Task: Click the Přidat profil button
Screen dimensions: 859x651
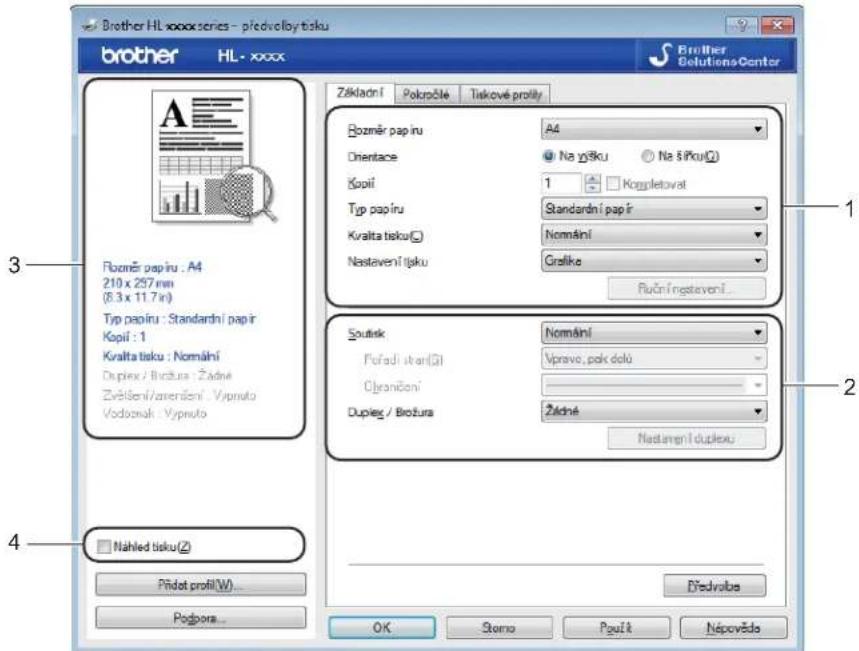Action: [201, 585]
